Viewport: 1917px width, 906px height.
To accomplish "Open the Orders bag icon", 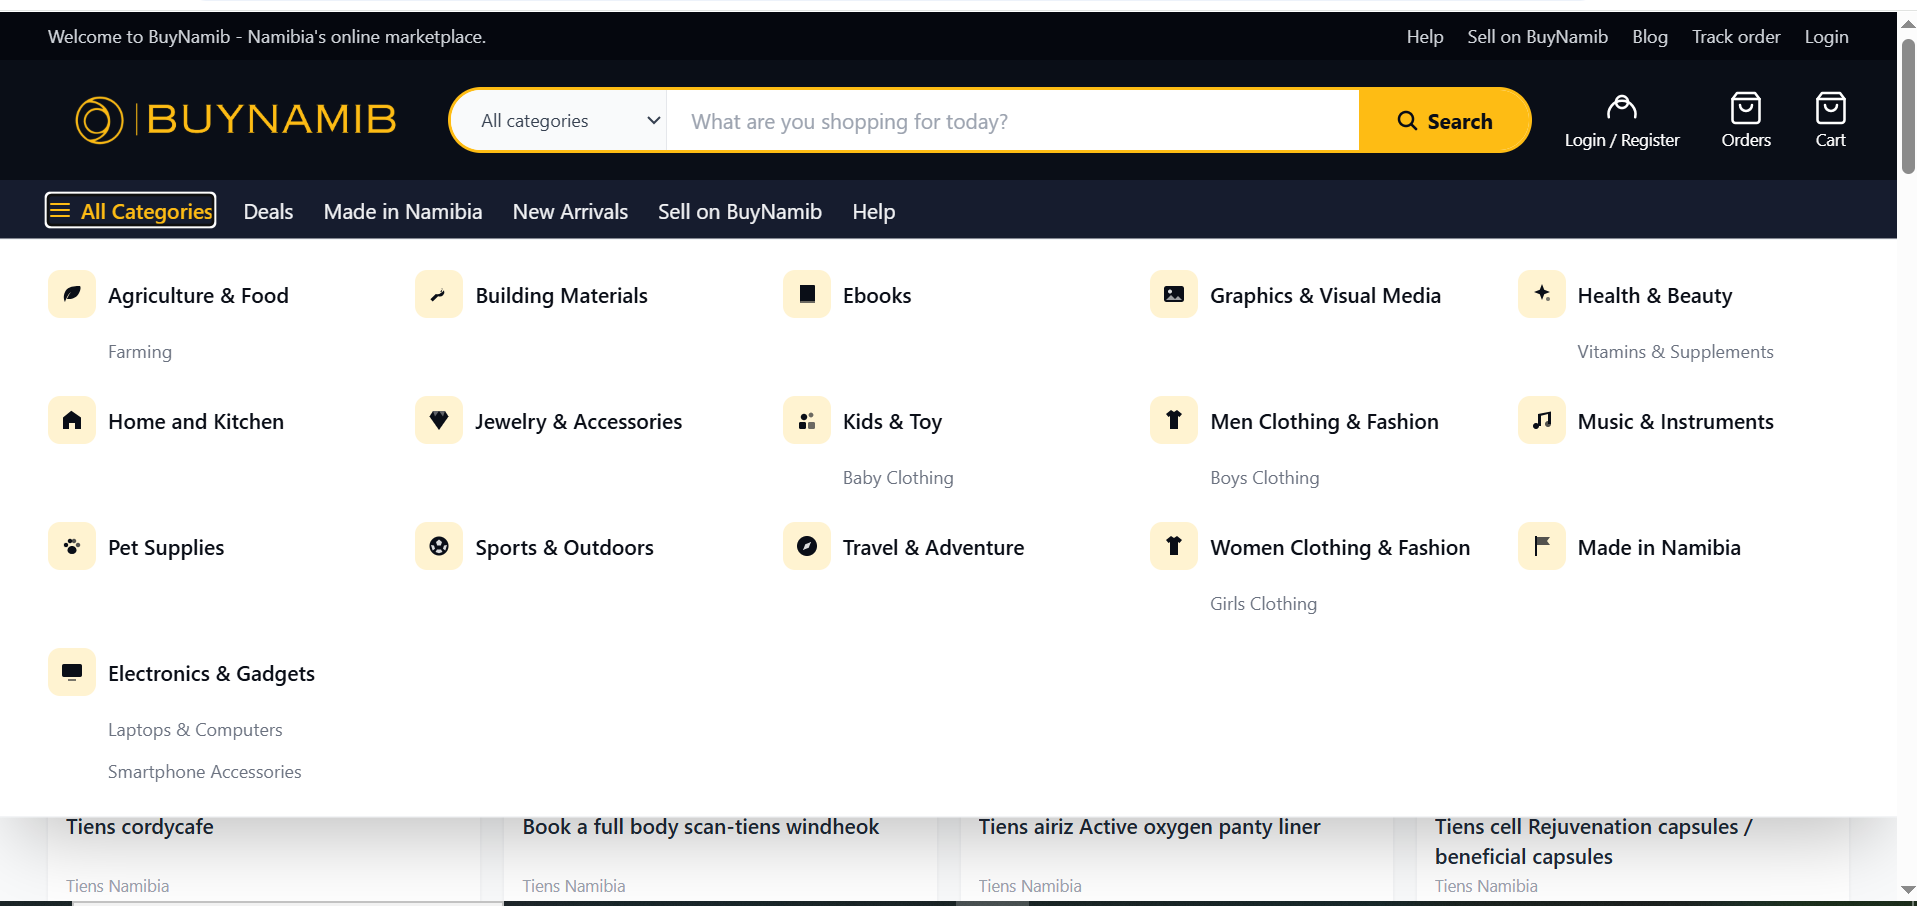I will (1745, 107).
